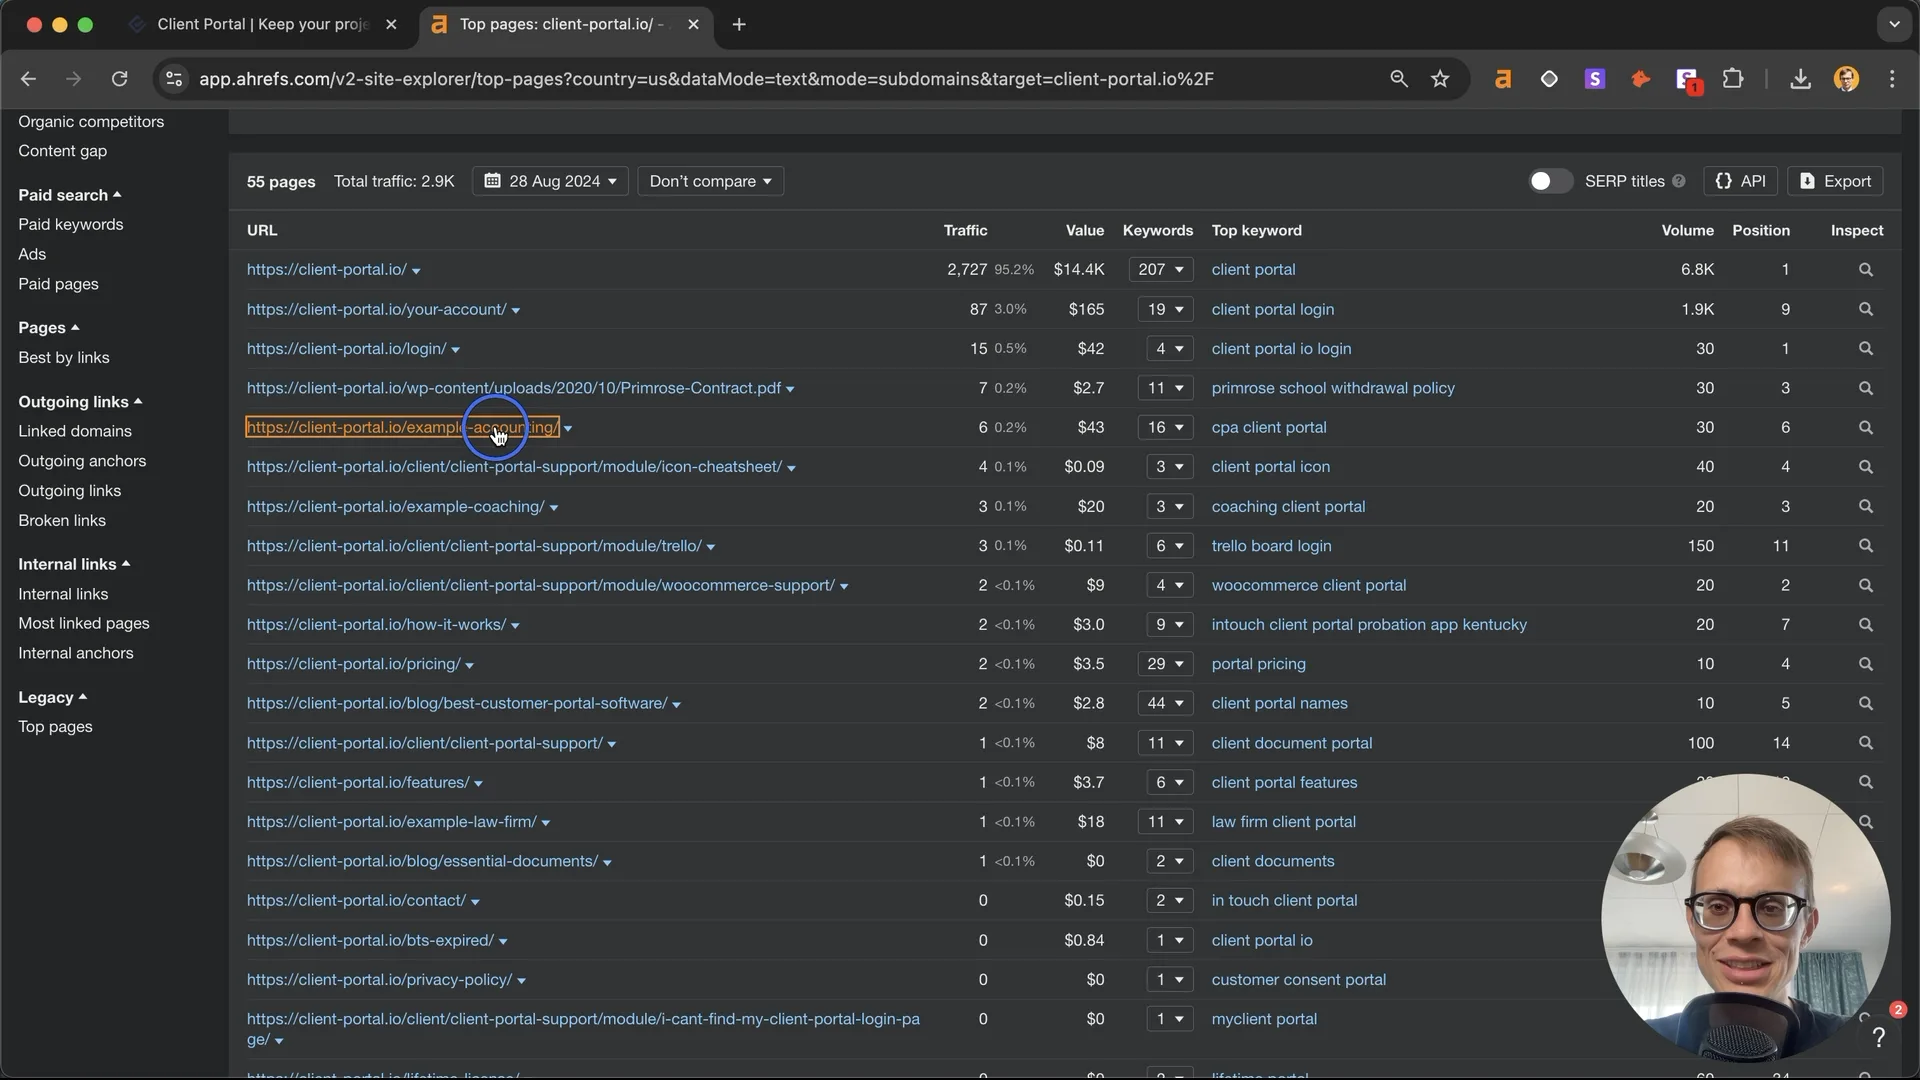Click the API button

[1740, 181]
